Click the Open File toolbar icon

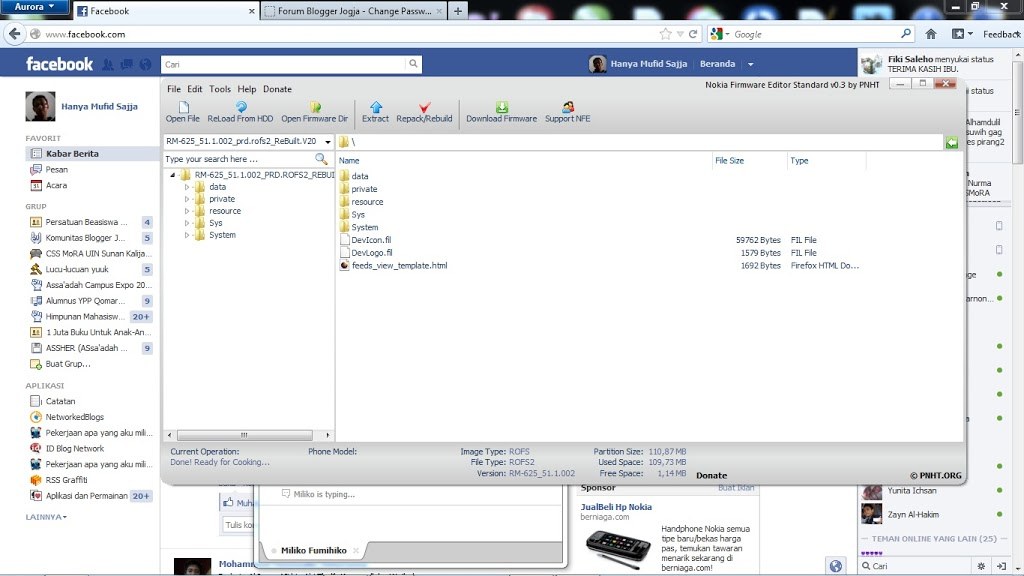click(183, 108)
